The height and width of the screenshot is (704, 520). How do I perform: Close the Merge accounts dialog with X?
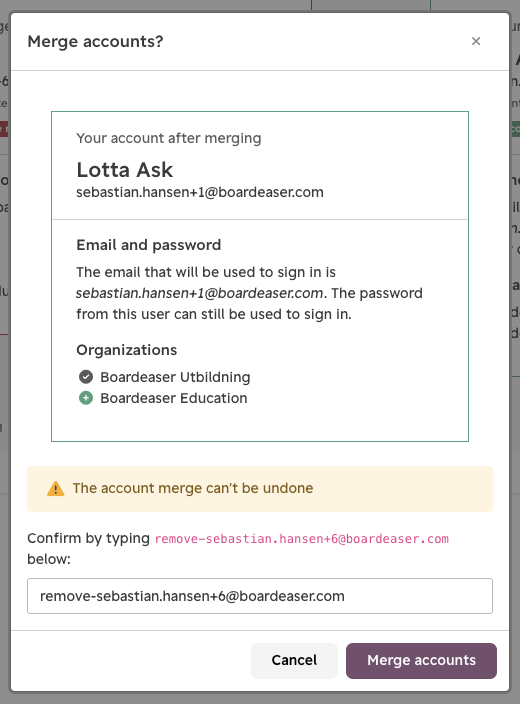[x=476, y=41]
